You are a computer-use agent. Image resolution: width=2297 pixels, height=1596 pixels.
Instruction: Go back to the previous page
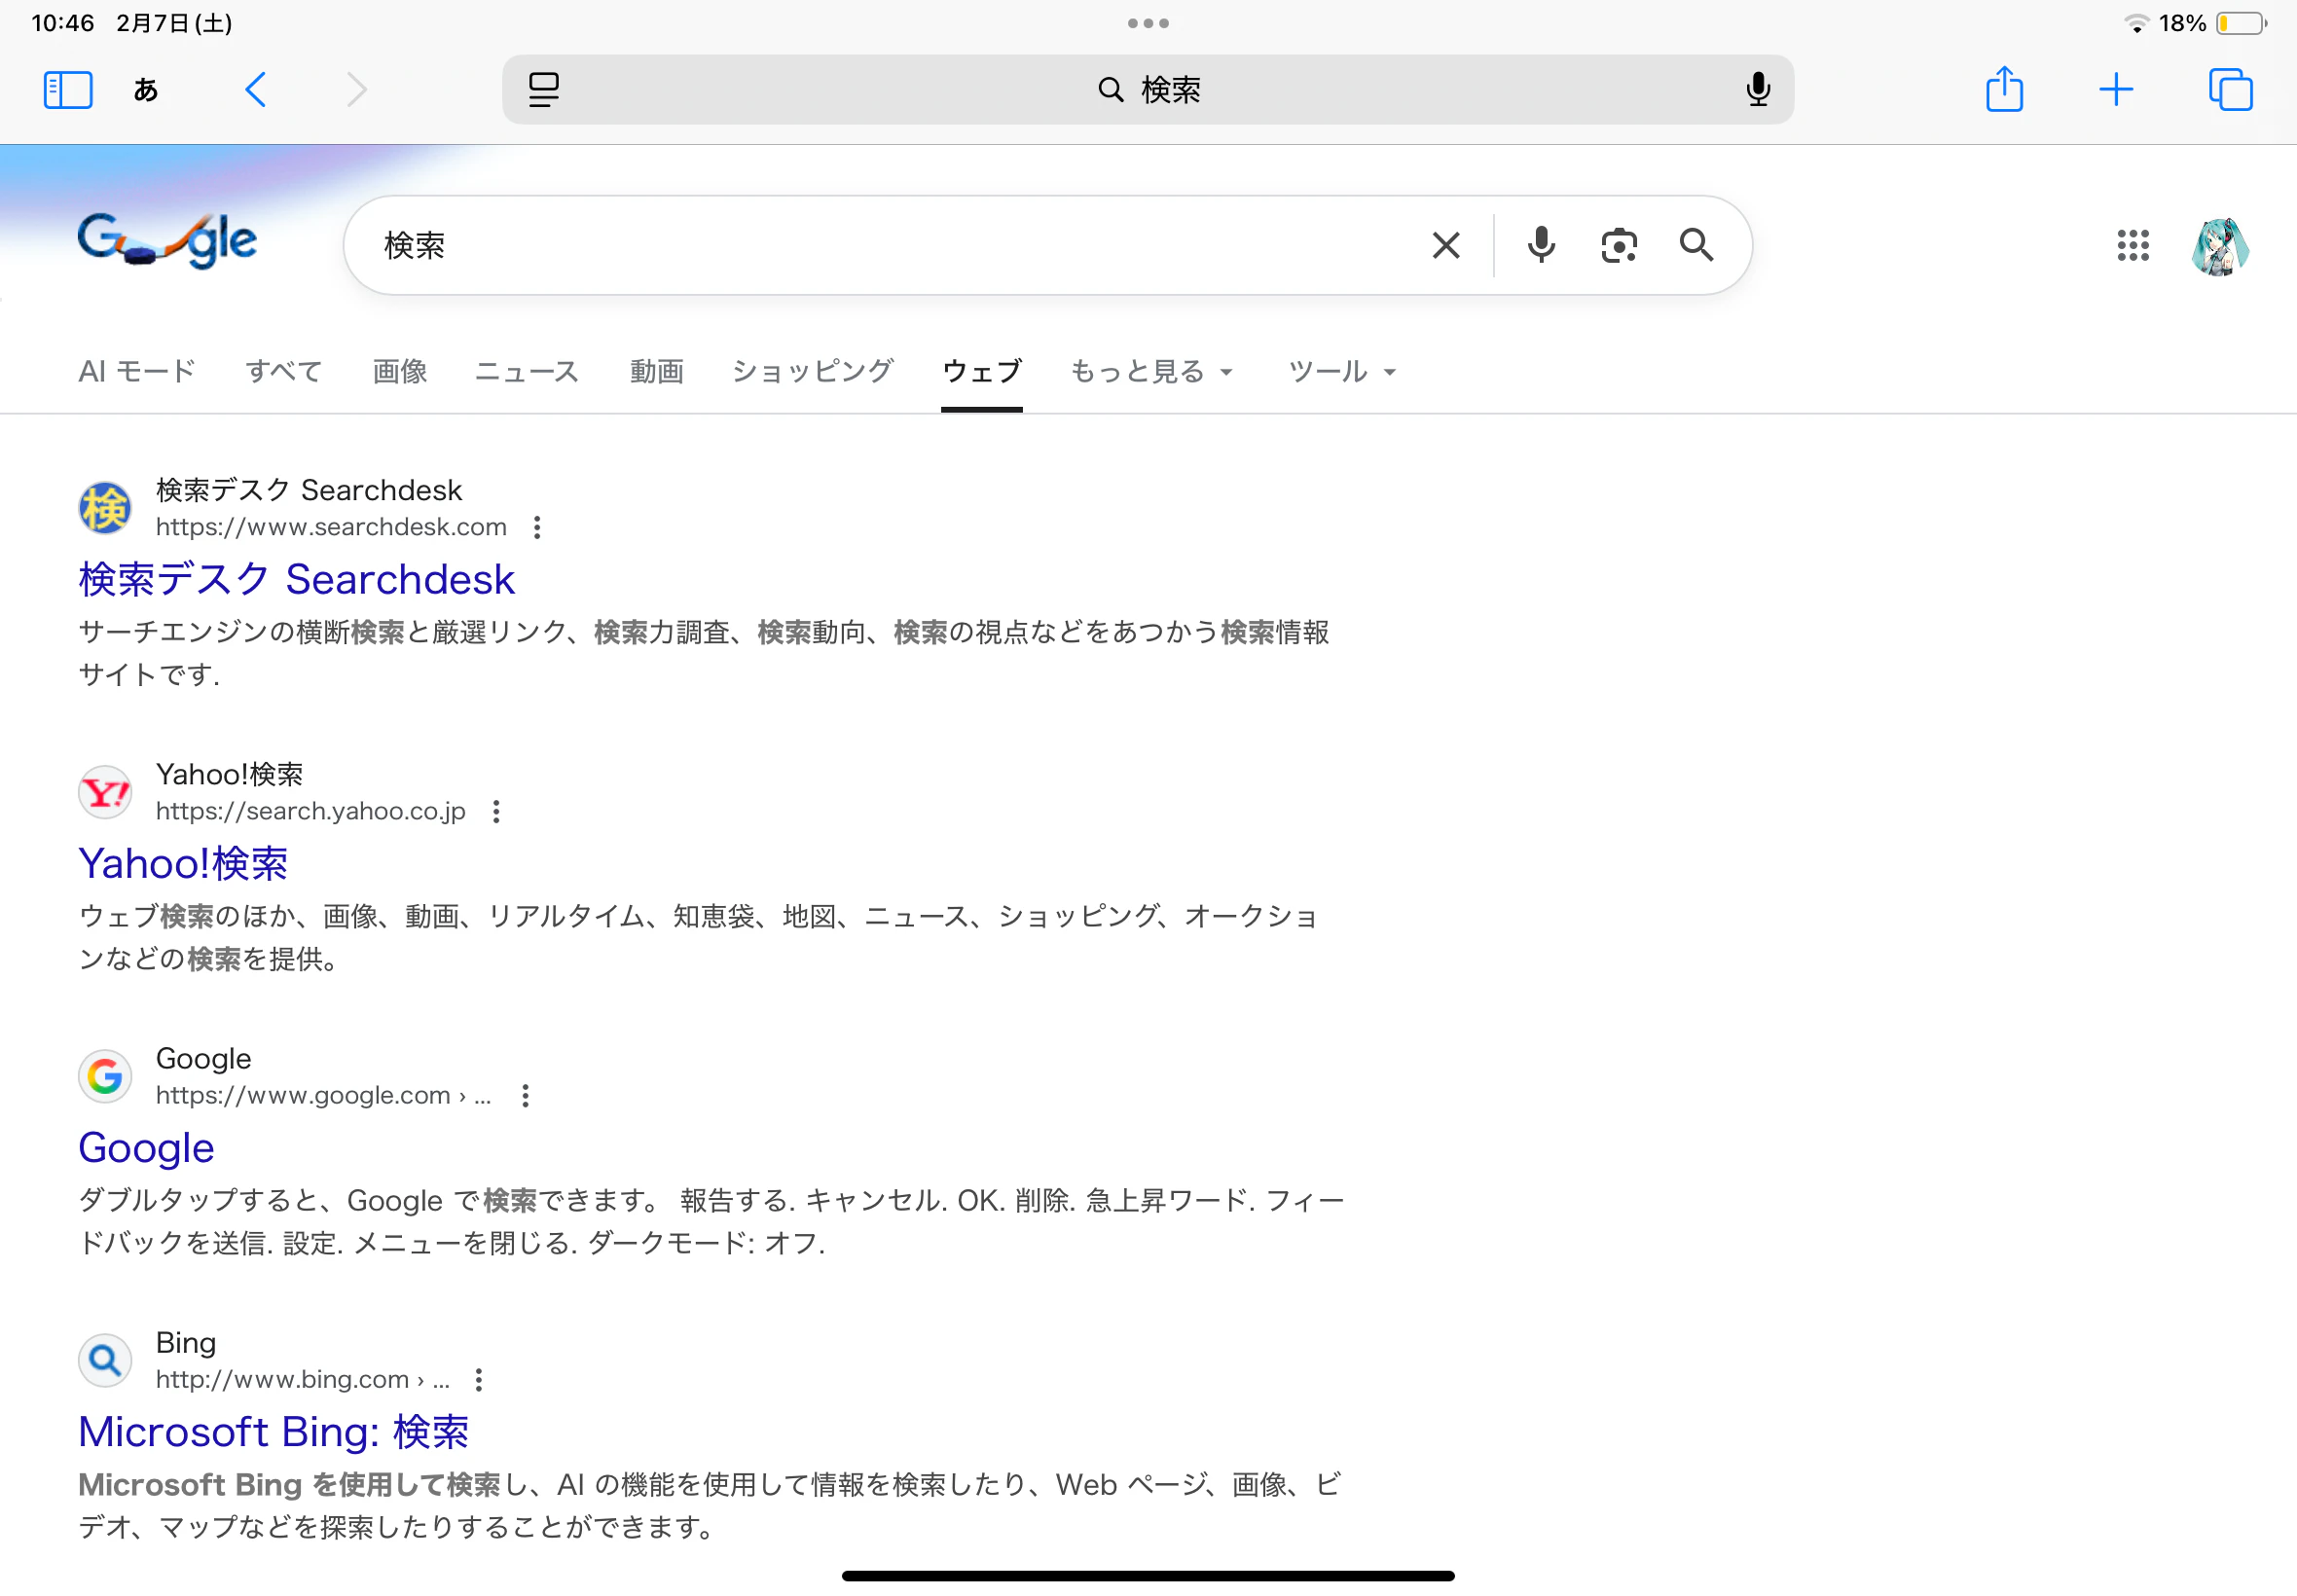[256, 90]
